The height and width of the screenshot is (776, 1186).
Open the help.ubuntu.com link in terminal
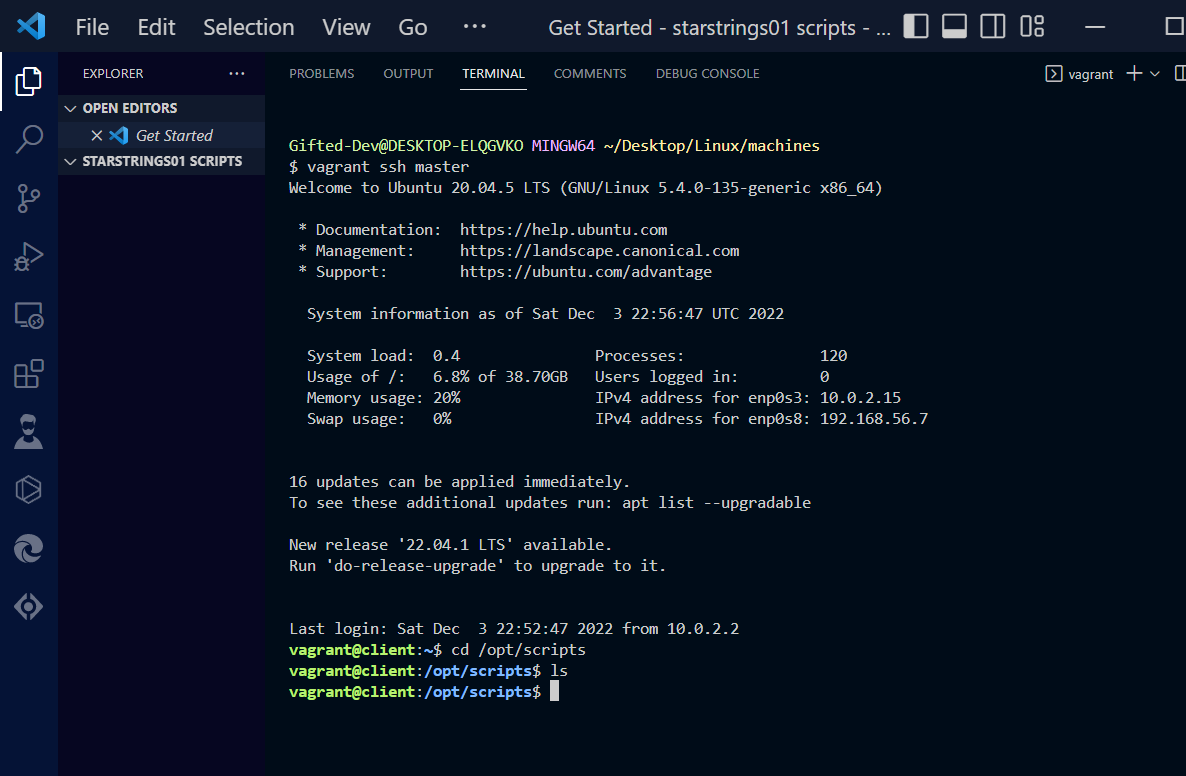(x=564, y=230)
